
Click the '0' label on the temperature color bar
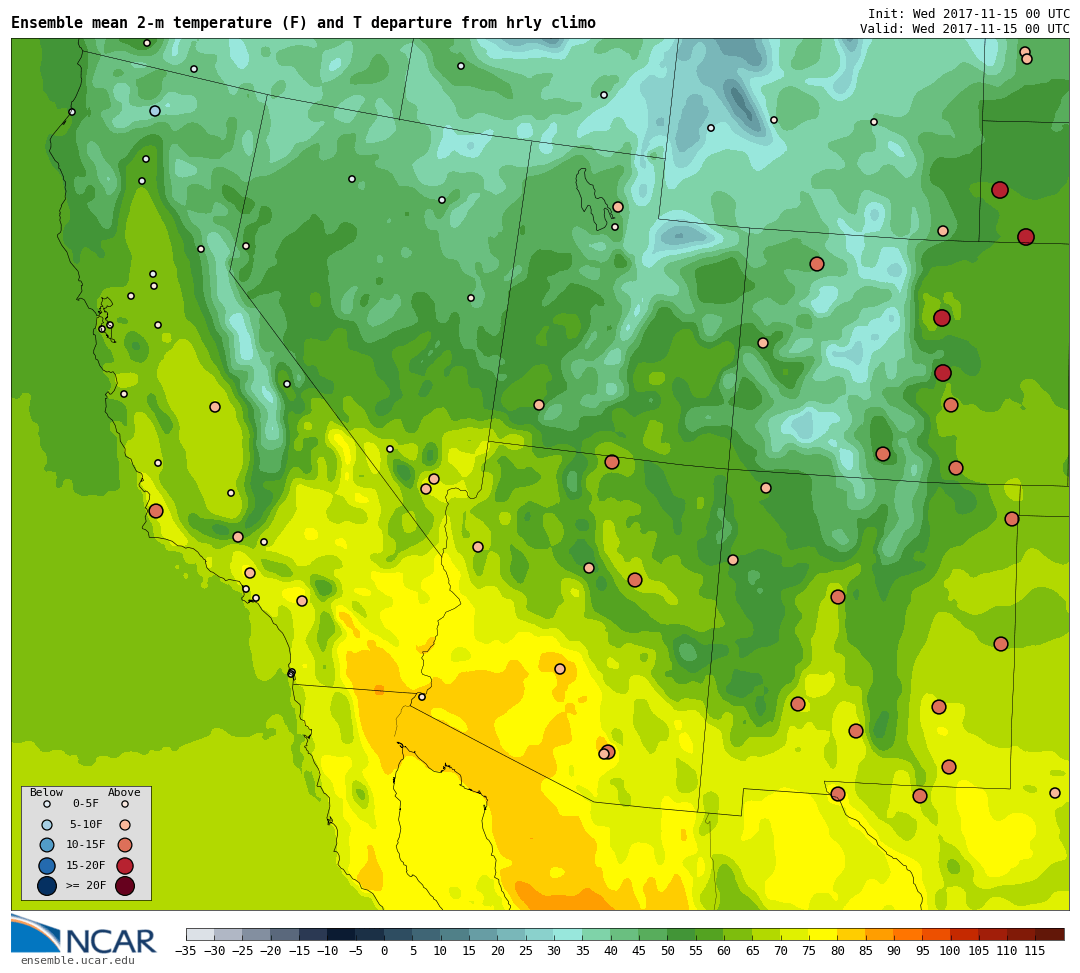coord(384,951)
